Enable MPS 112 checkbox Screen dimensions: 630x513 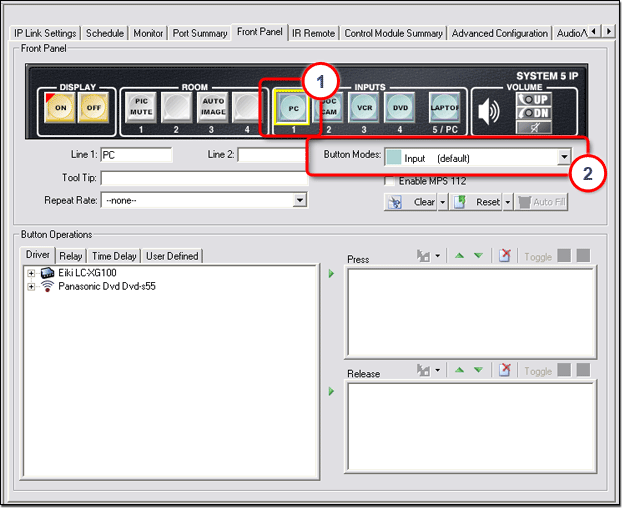coord(390,181)
